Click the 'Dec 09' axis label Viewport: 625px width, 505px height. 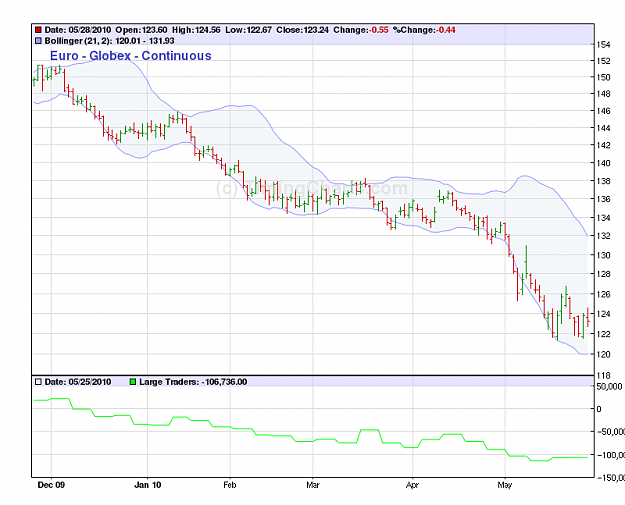[x=51, y=485]
